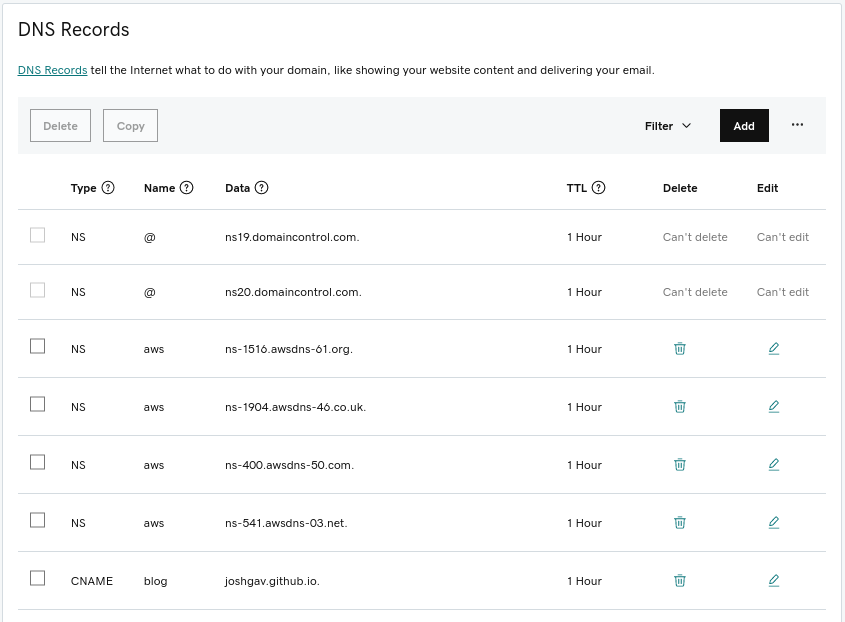This screenshot has height=622, width=845.
Task: Check the blog CNAME record checkbox
Action: pyautogui.click(x=38, y=578)
